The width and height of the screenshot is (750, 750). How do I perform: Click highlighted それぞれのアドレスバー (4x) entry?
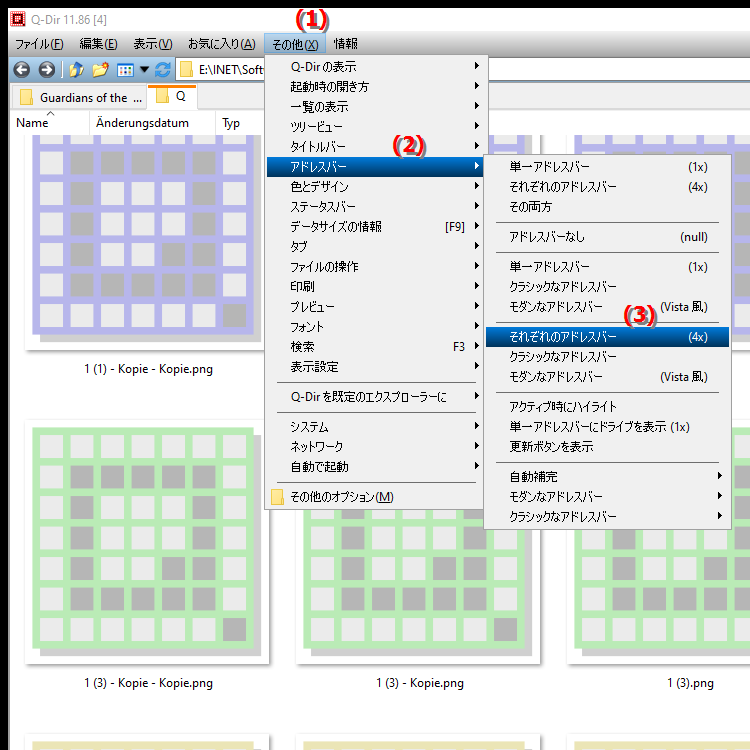(x=607, y=337)
